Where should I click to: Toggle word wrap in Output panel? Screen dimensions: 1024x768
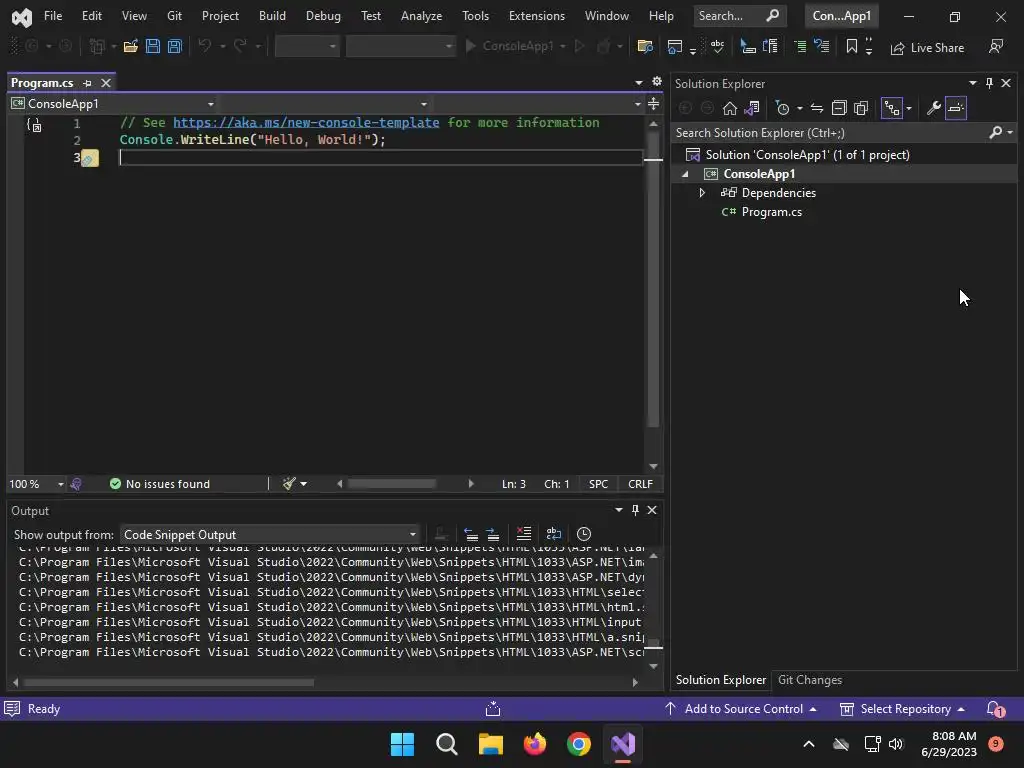click(x=553, y=534)
